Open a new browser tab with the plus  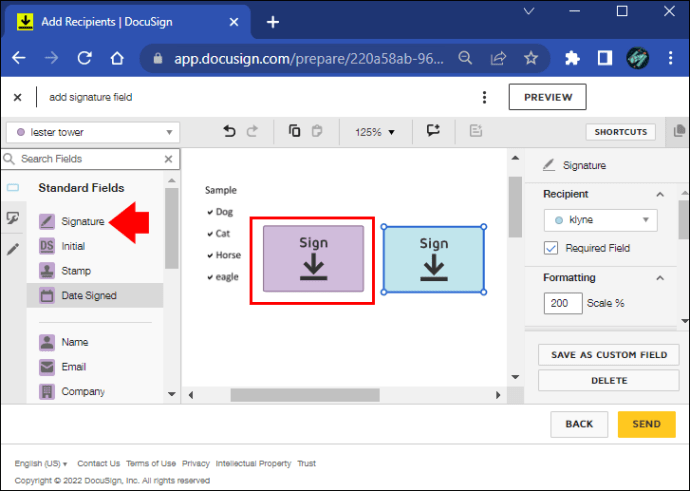tap(273, 22)
